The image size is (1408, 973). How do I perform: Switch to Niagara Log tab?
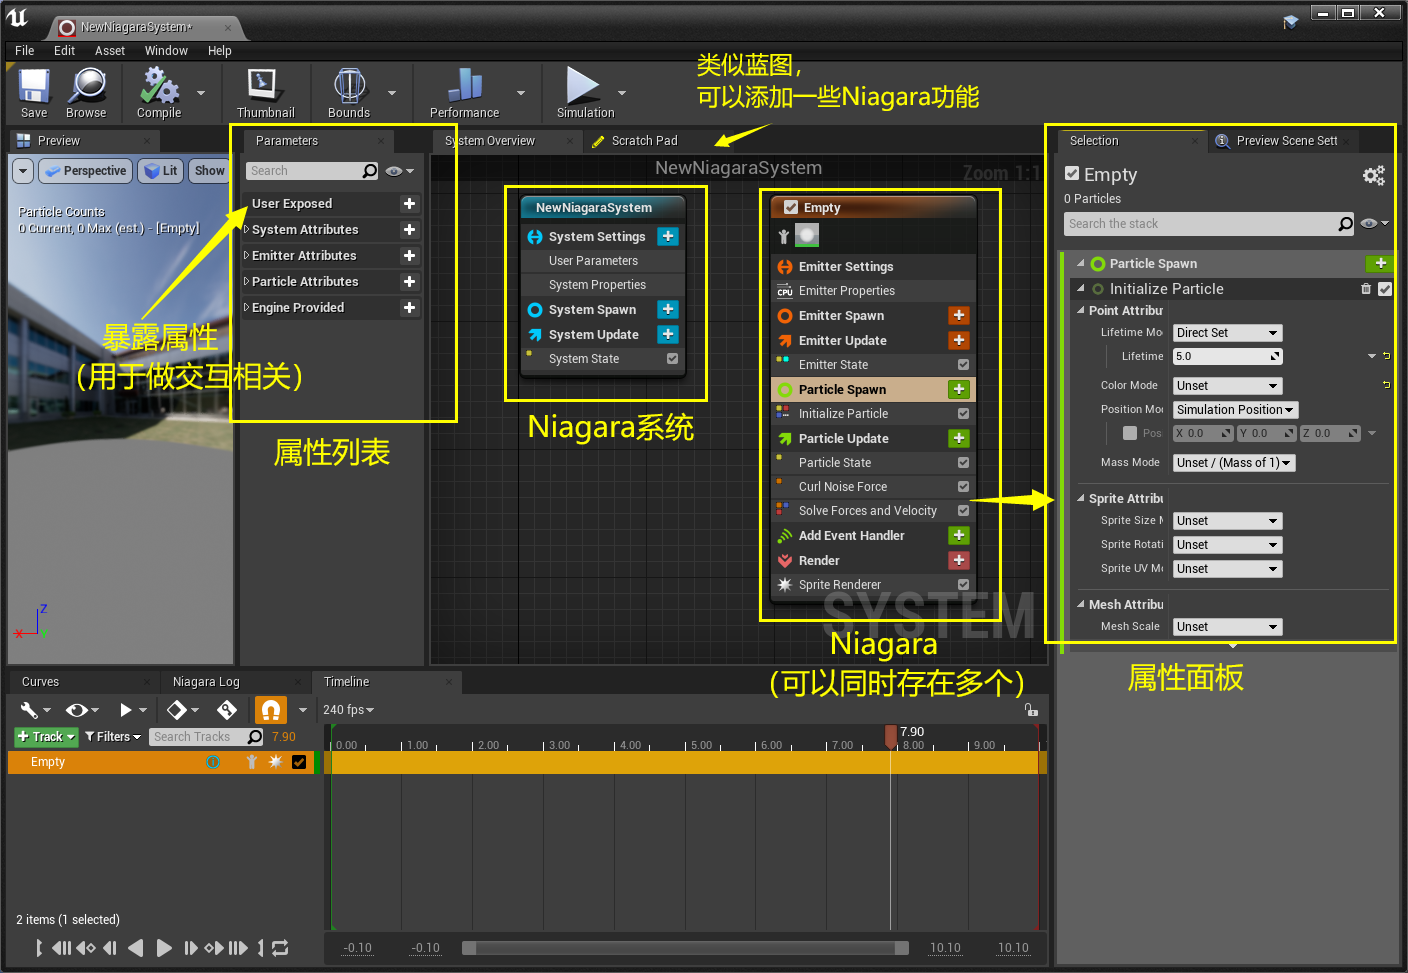(206, 682)
